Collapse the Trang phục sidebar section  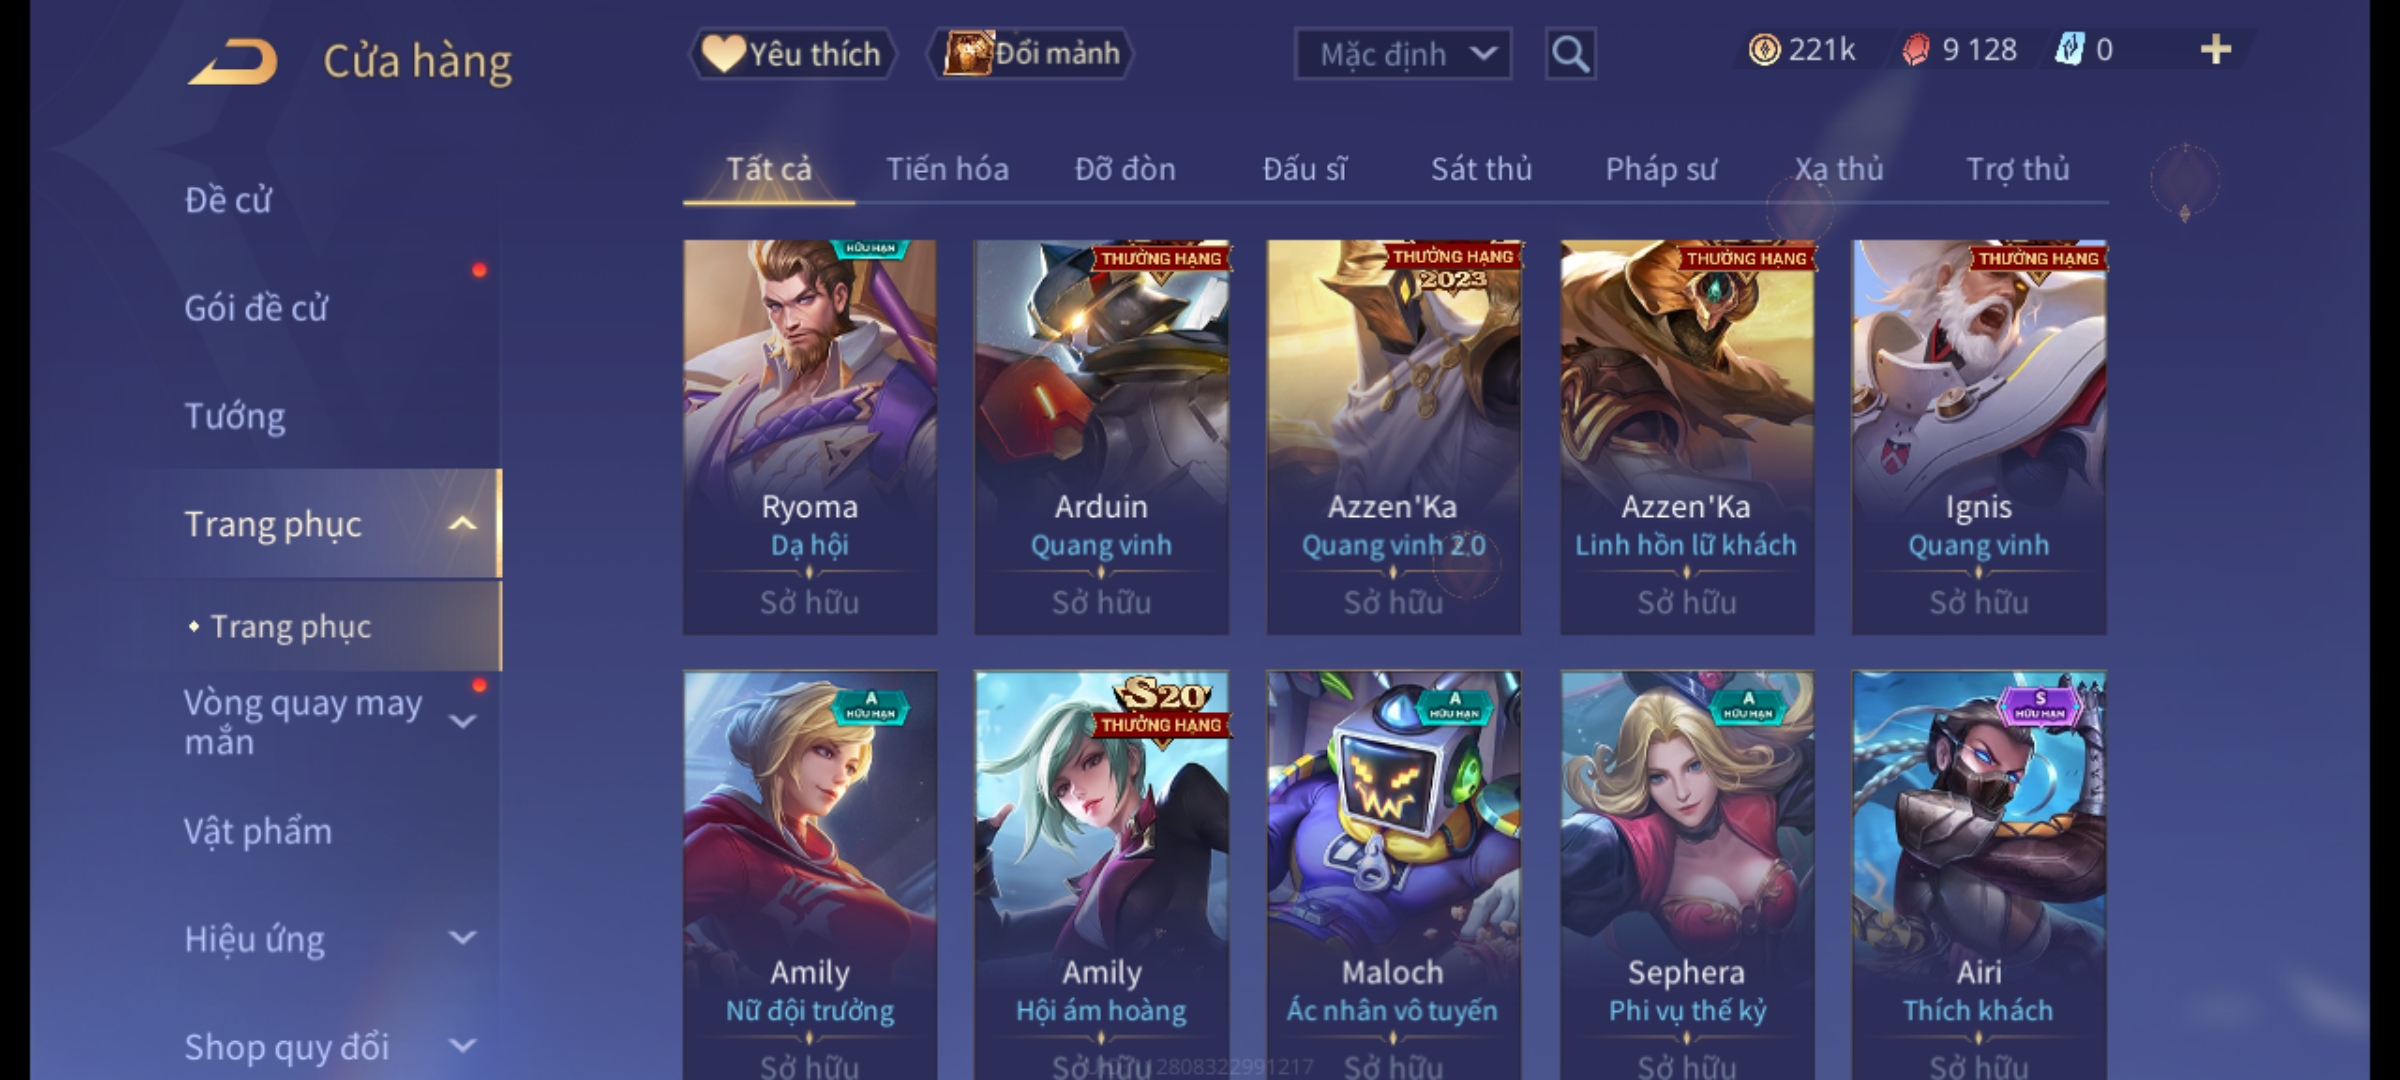pyautogui.click(x=462, y=524)
